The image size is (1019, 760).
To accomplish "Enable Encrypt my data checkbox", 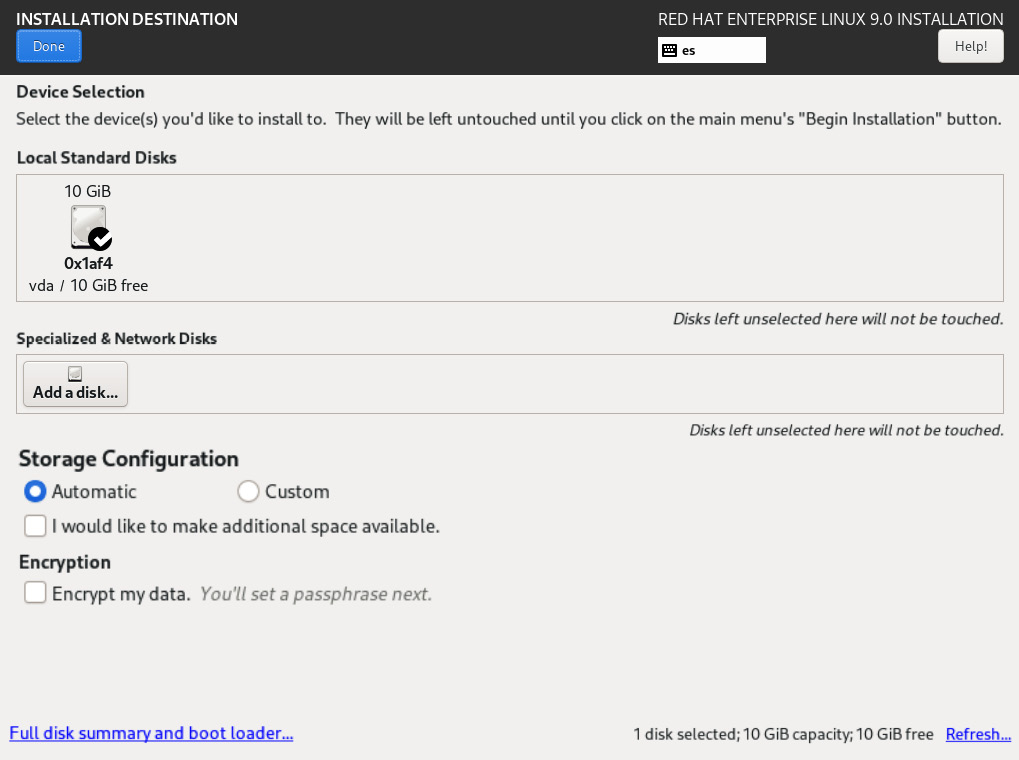I will 35,593.
